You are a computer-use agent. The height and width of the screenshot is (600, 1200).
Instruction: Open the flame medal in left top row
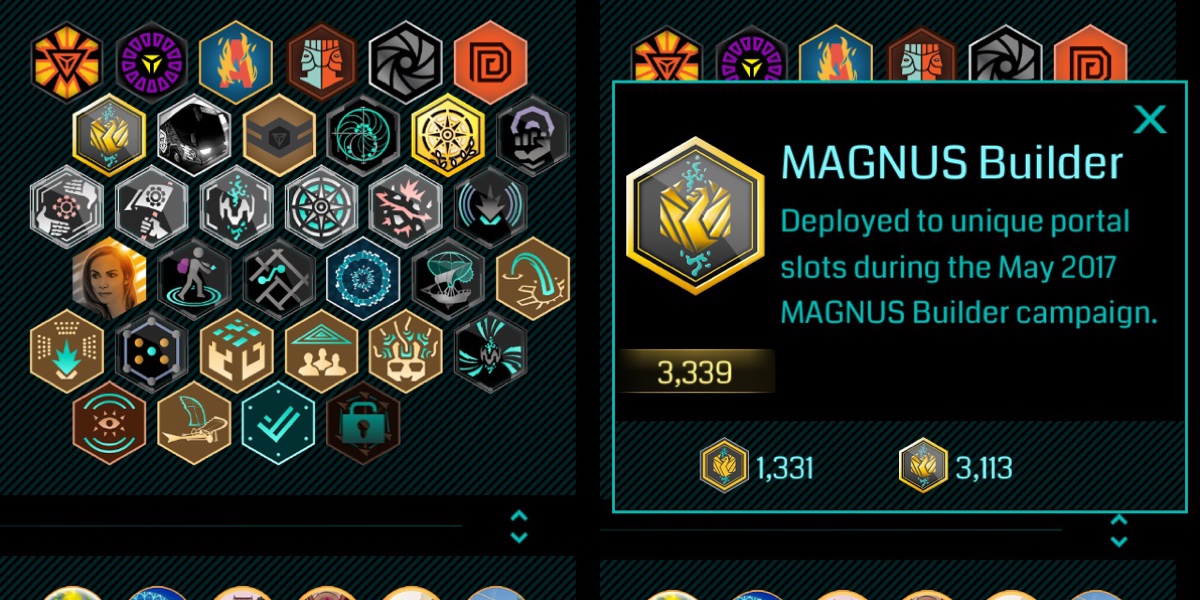235,62
